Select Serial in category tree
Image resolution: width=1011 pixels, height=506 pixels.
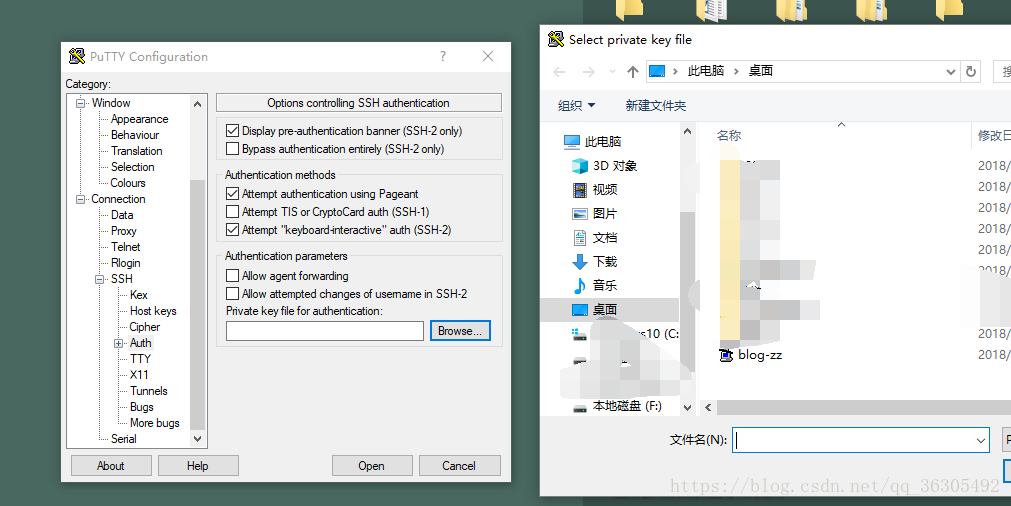(123, 439)
